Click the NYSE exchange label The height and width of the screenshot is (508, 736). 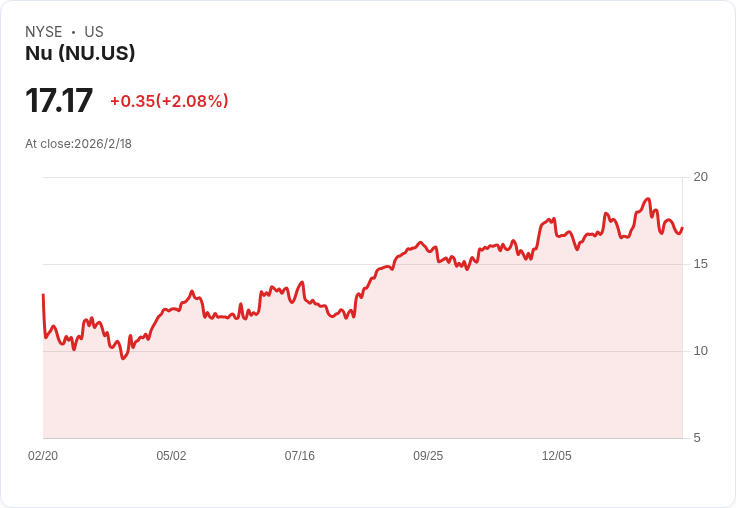click(44, 32)
